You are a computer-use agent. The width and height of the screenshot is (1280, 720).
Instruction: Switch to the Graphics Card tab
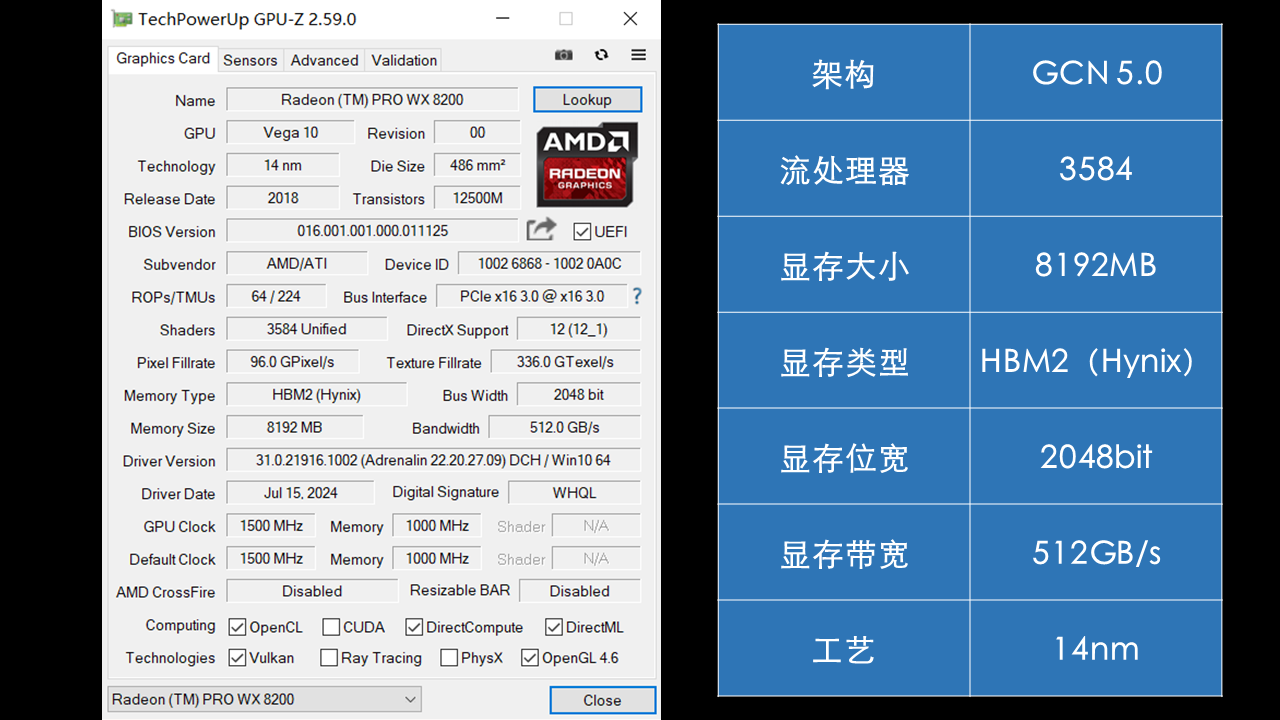[163, 58]
